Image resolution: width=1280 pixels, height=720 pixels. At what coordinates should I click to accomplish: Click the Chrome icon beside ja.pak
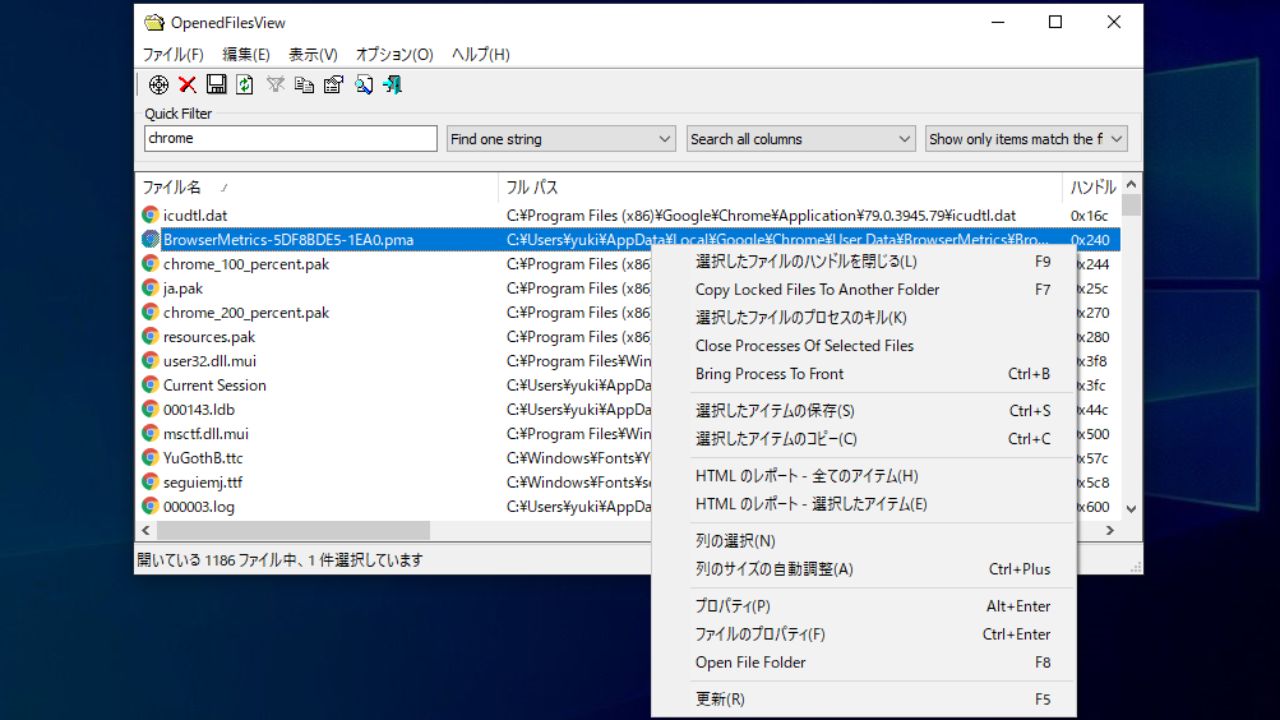tap(150, 288)
